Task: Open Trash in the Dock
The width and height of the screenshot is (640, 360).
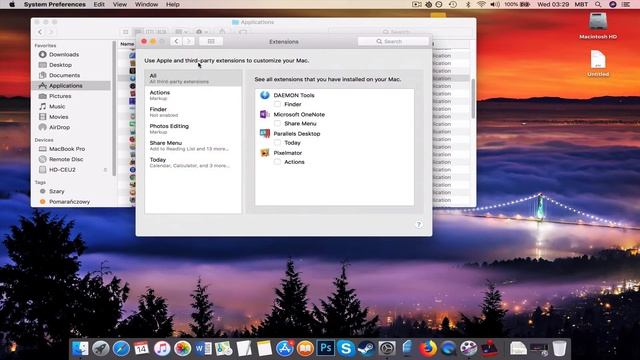Action: tap(560, 349)
